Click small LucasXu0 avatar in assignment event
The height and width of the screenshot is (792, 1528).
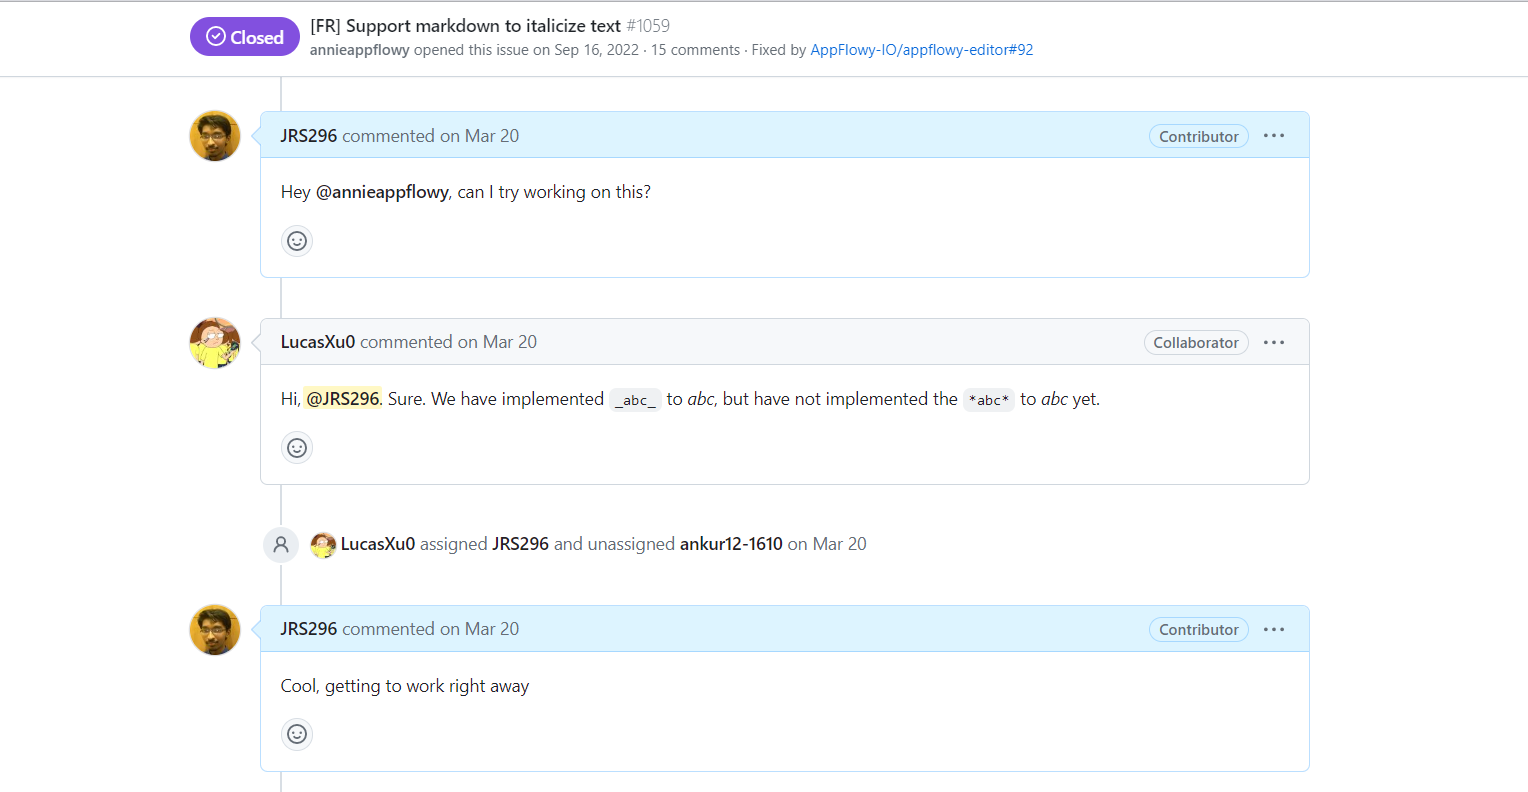pyautogui.click(x=323, y=545)
